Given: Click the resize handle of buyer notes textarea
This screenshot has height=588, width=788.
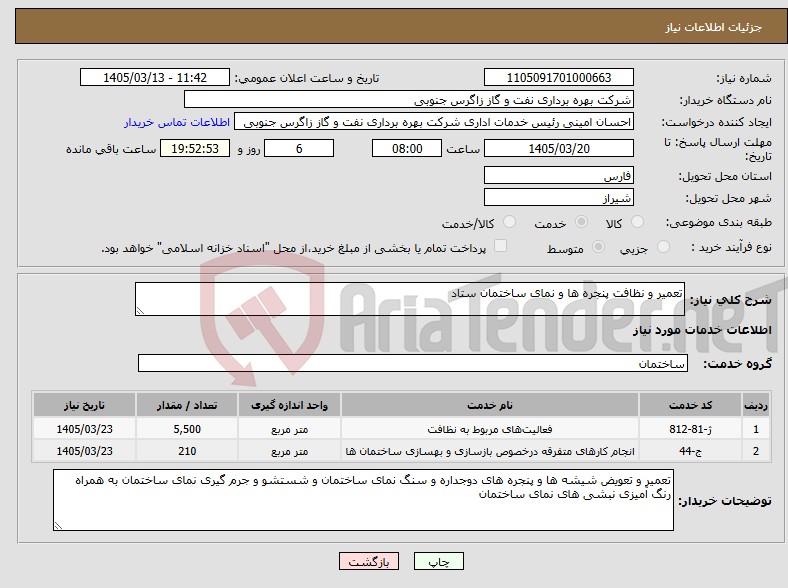Looking at the screenshot, I should 58,526.
